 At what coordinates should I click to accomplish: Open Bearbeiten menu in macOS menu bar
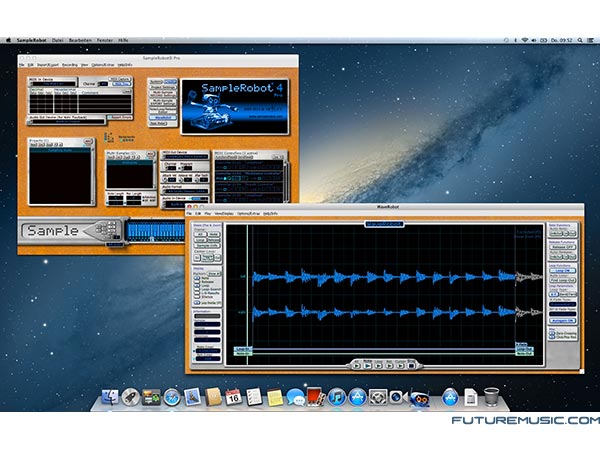(x=80, y=40)
